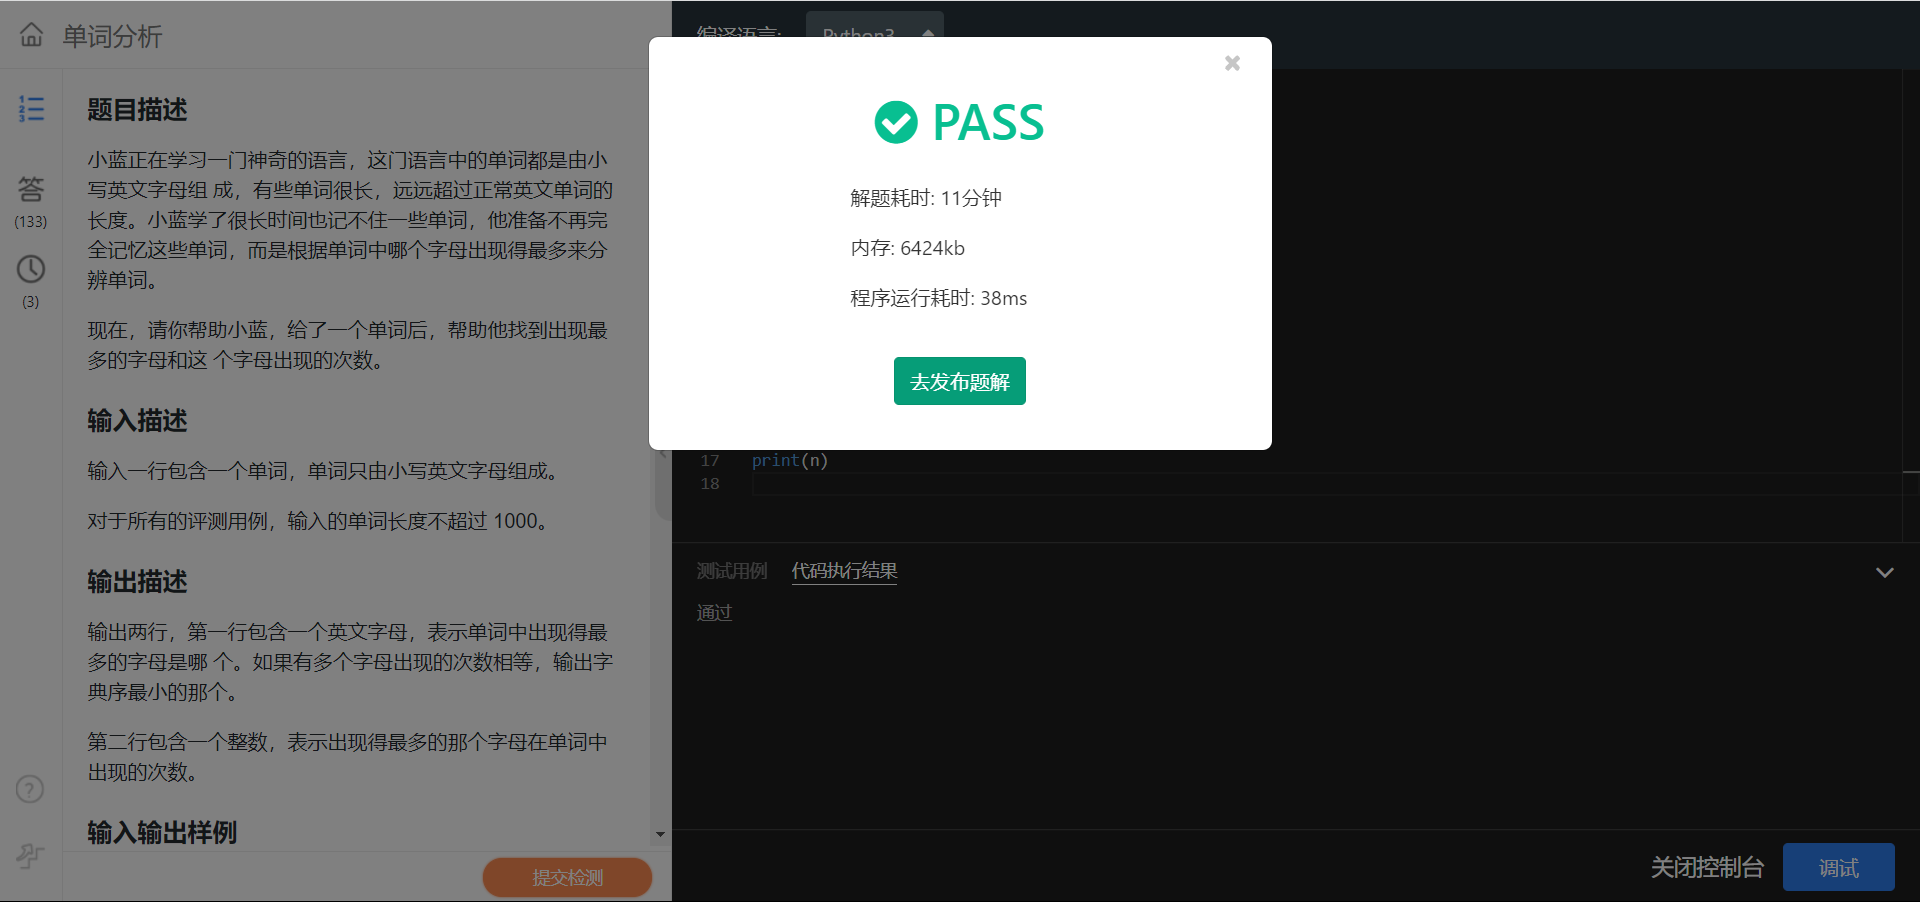Click the 提交检测 submit button

[x=566, y=876]
